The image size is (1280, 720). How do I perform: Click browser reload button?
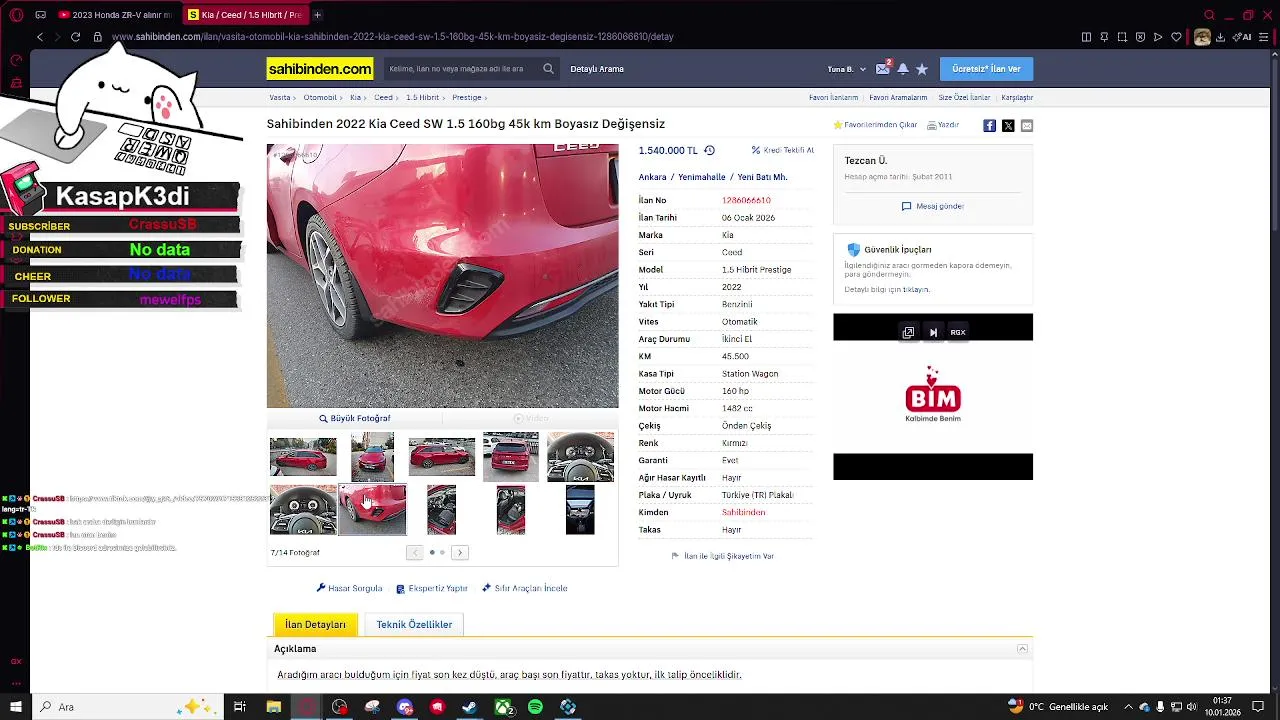(x=75, y=37)
